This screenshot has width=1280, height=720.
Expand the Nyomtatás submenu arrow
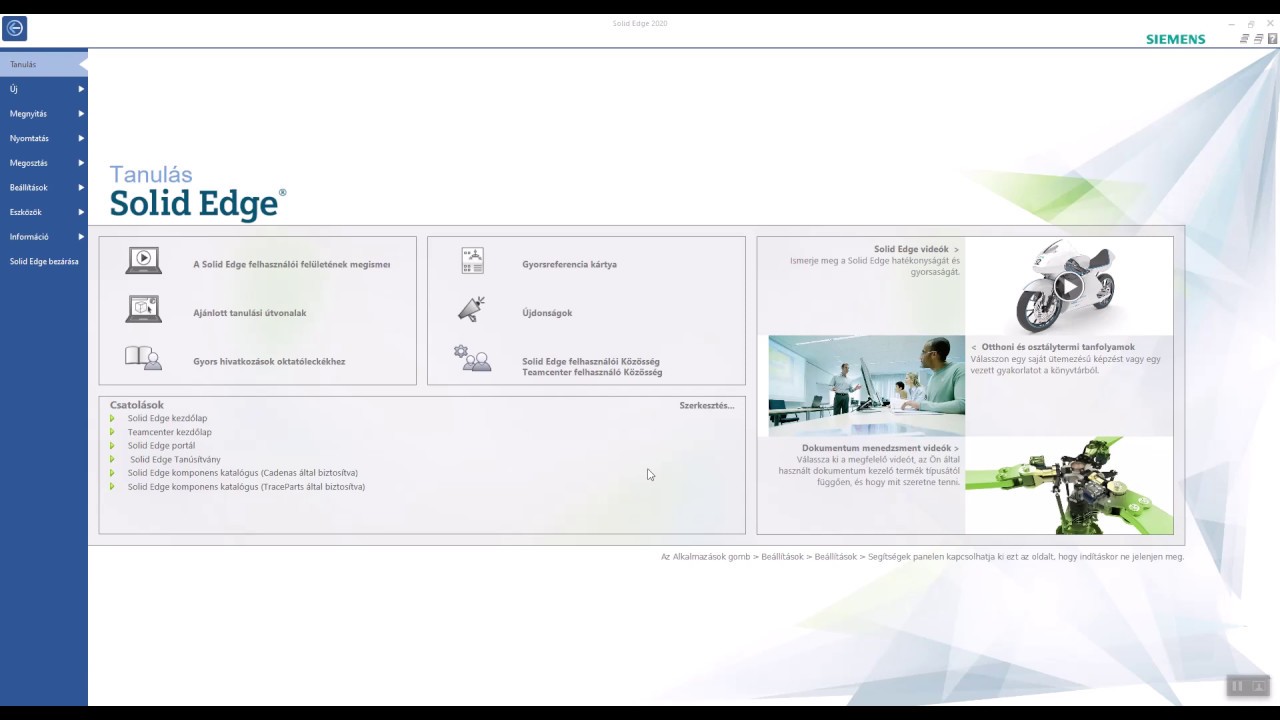pos(81,138)
